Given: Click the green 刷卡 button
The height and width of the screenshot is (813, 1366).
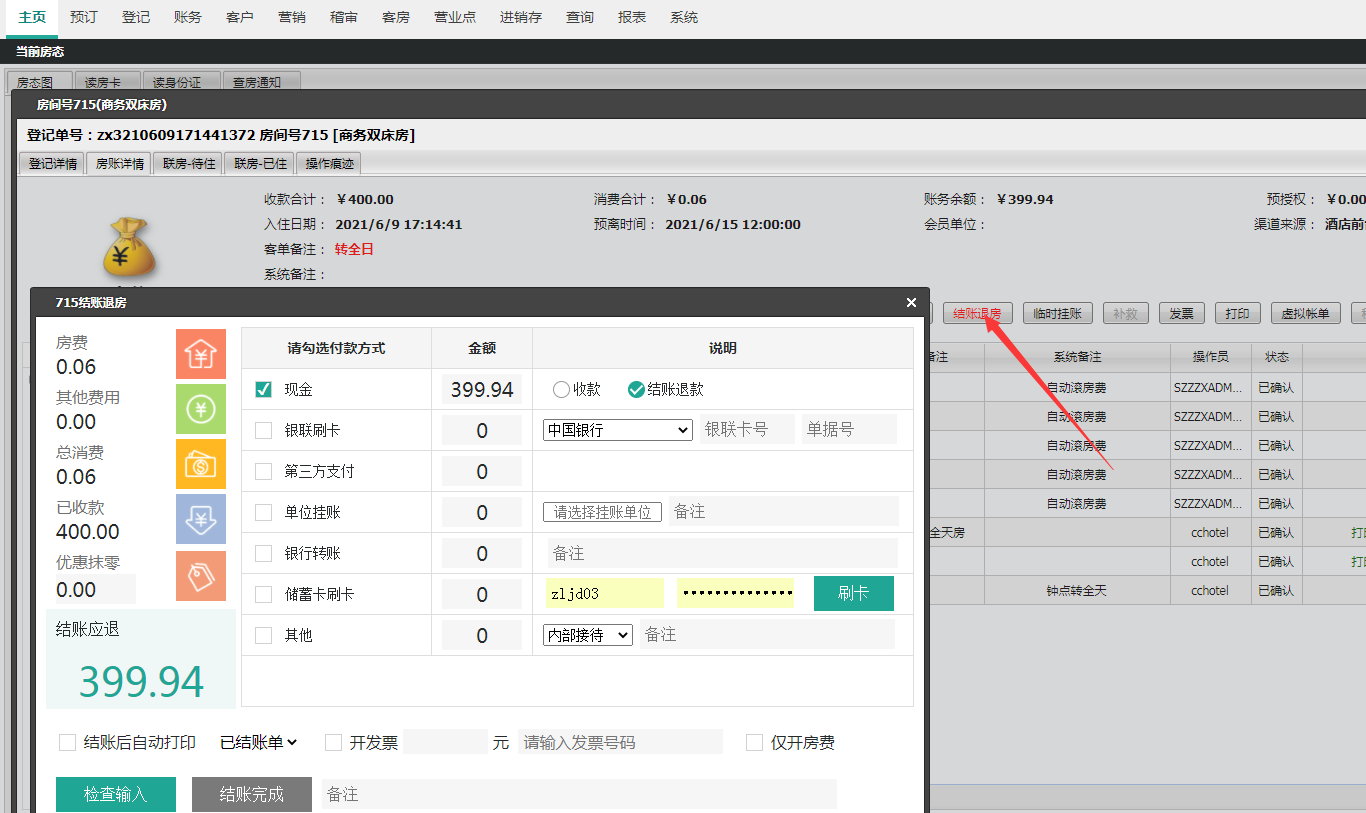Looking at the screenshot, I should tap(854, 593).
